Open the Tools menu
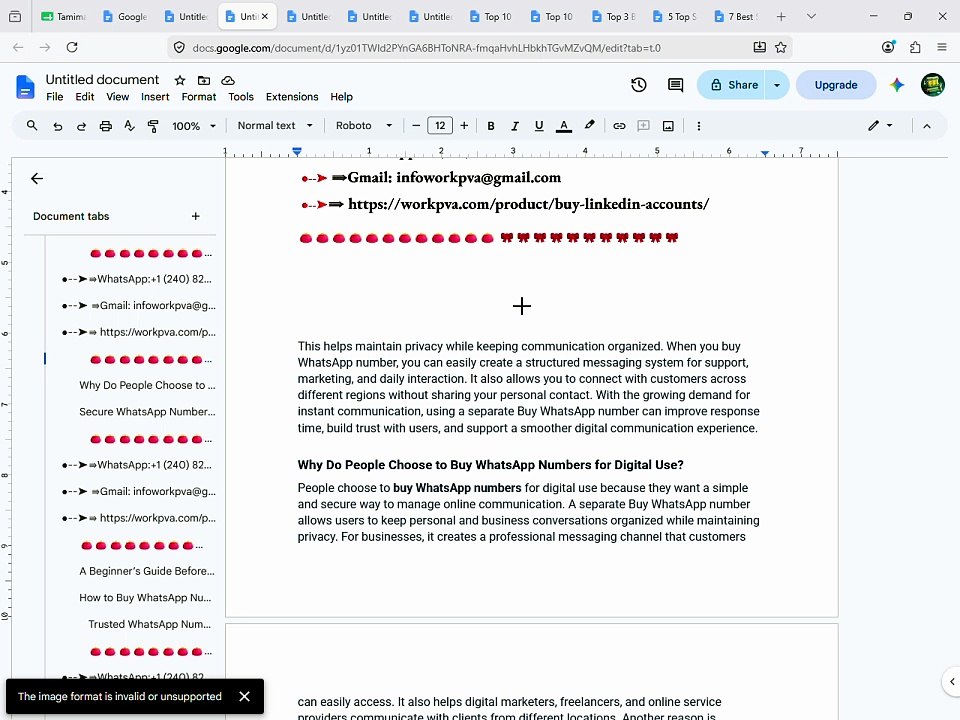Viewport: 960px width, 720px height. [241, 97]
